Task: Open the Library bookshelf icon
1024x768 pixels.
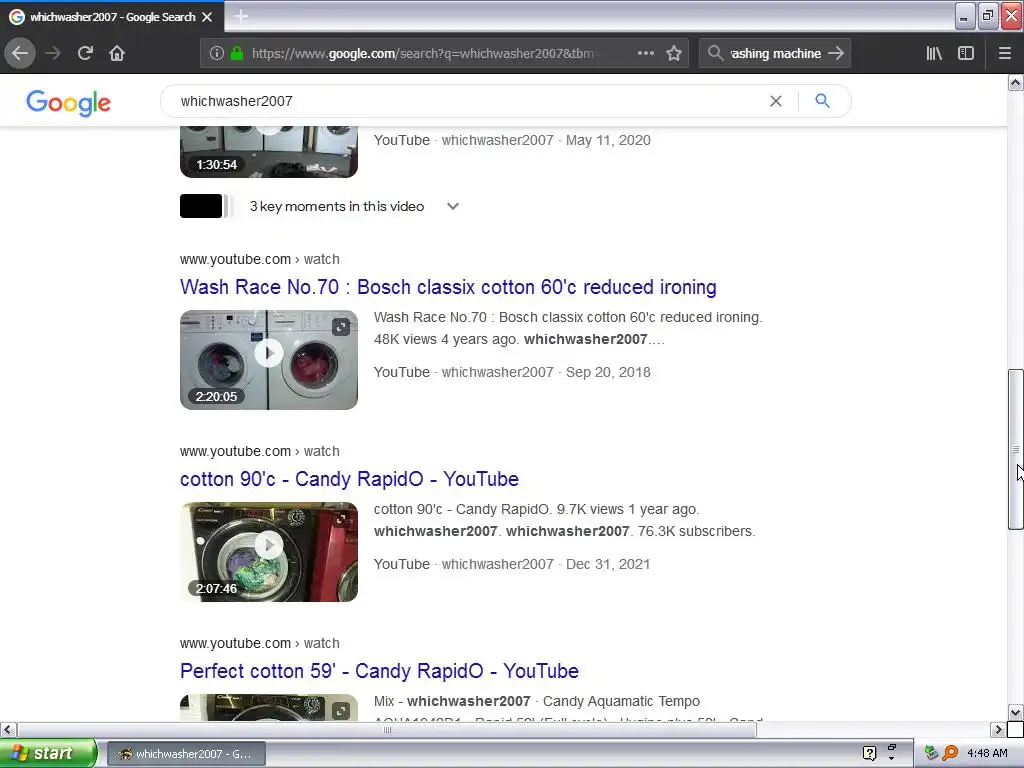Action: click(x=934, y=53)
